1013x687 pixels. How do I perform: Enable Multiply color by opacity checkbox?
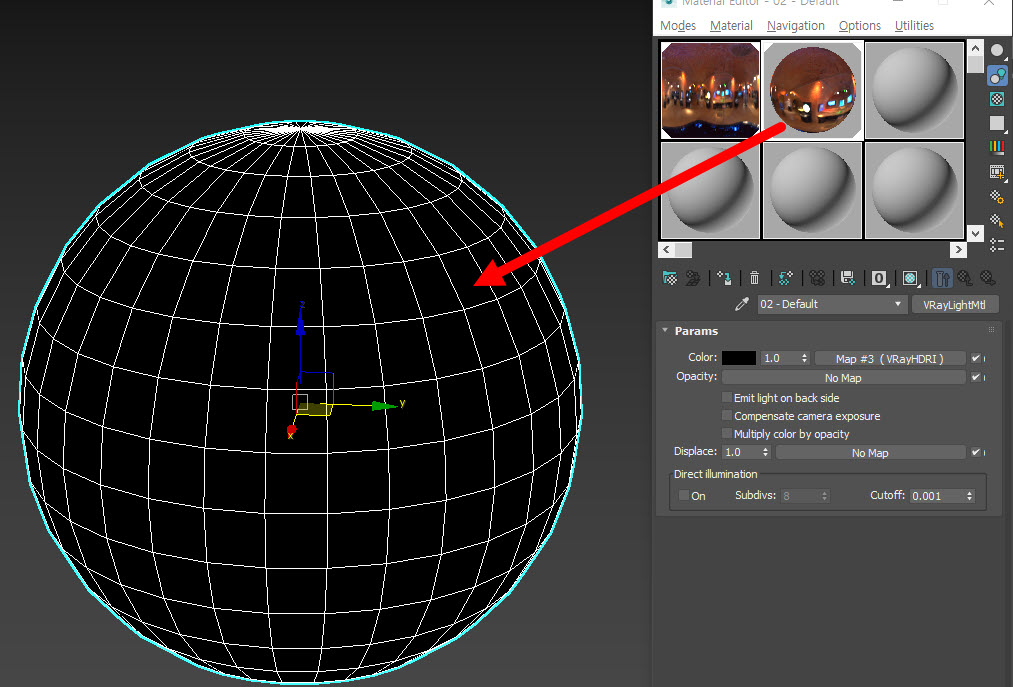727,434
